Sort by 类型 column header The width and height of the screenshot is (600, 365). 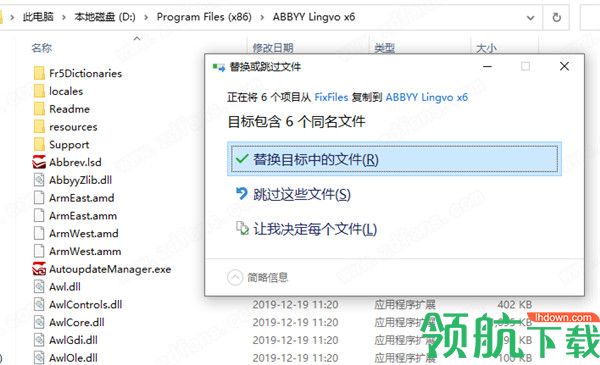[385, 48]
